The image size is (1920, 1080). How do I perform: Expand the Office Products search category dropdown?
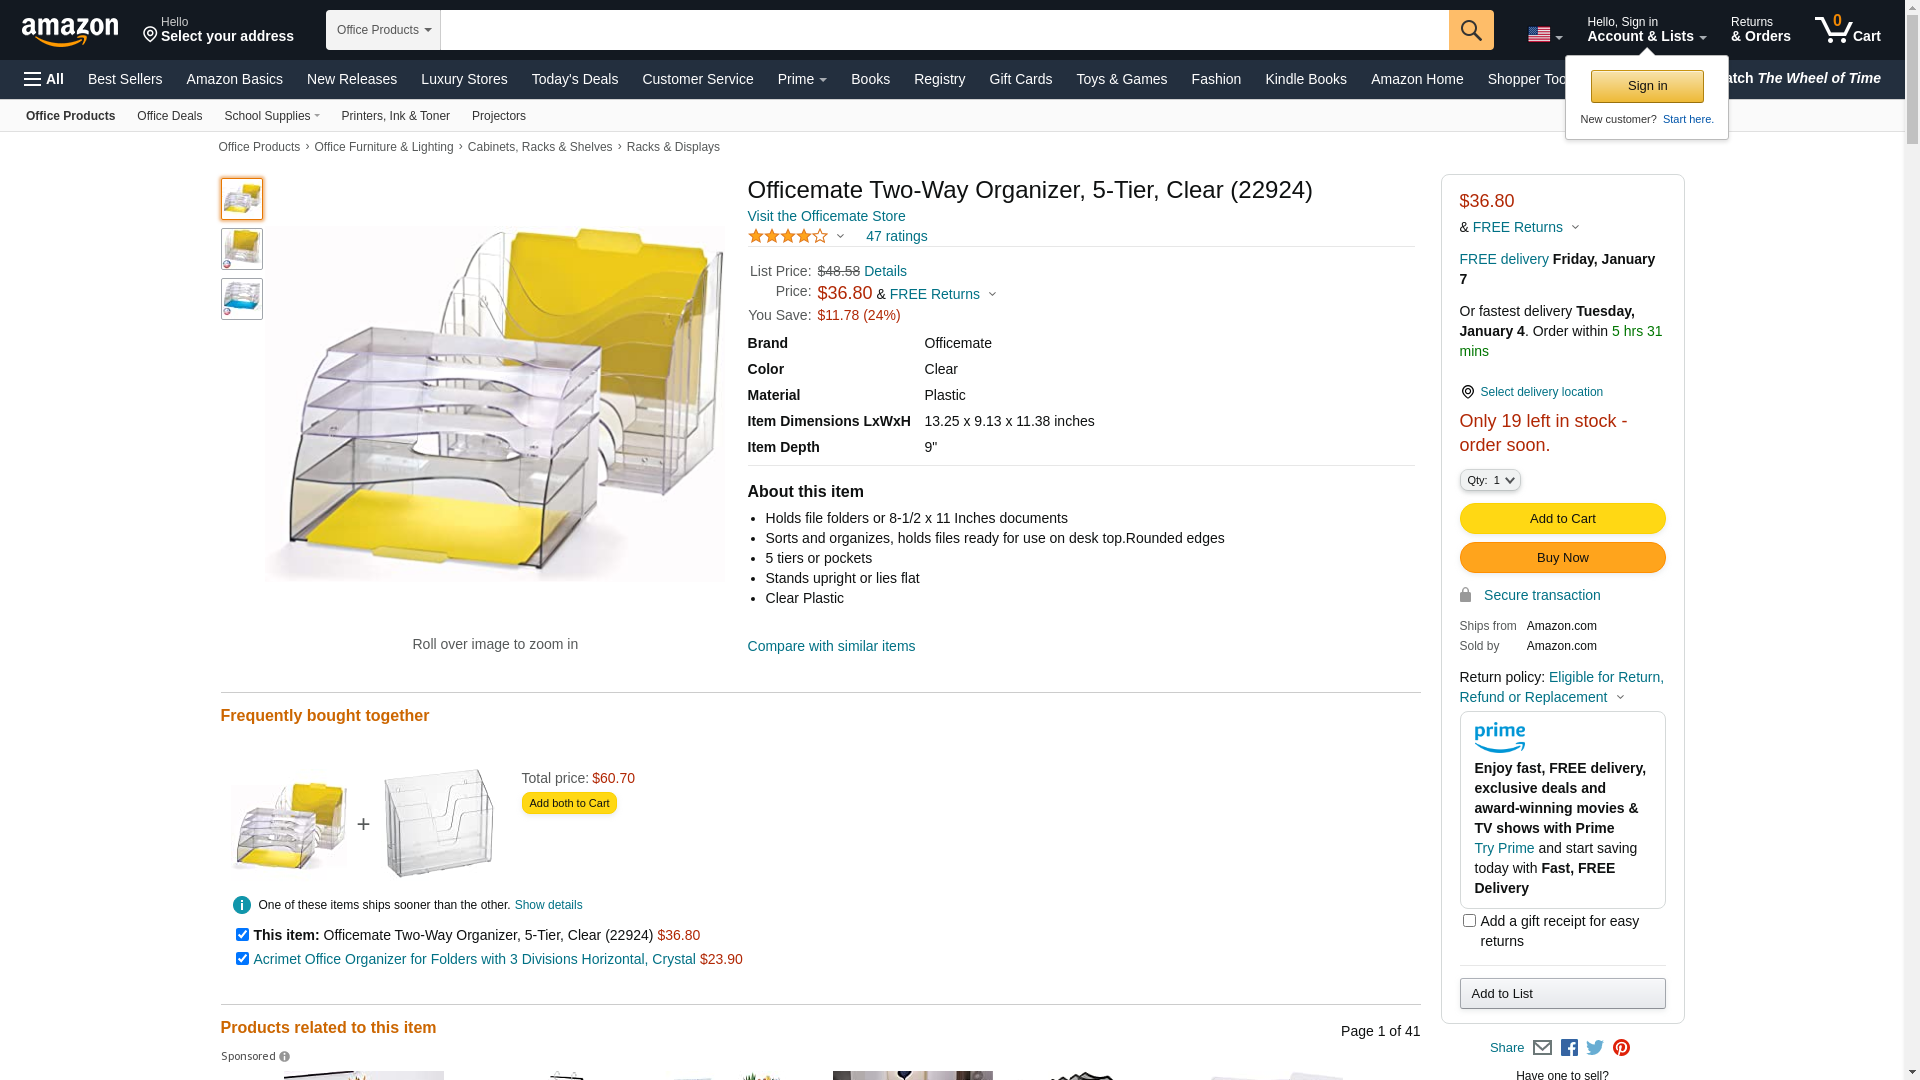pyautogui.click(x=383, y=30)
